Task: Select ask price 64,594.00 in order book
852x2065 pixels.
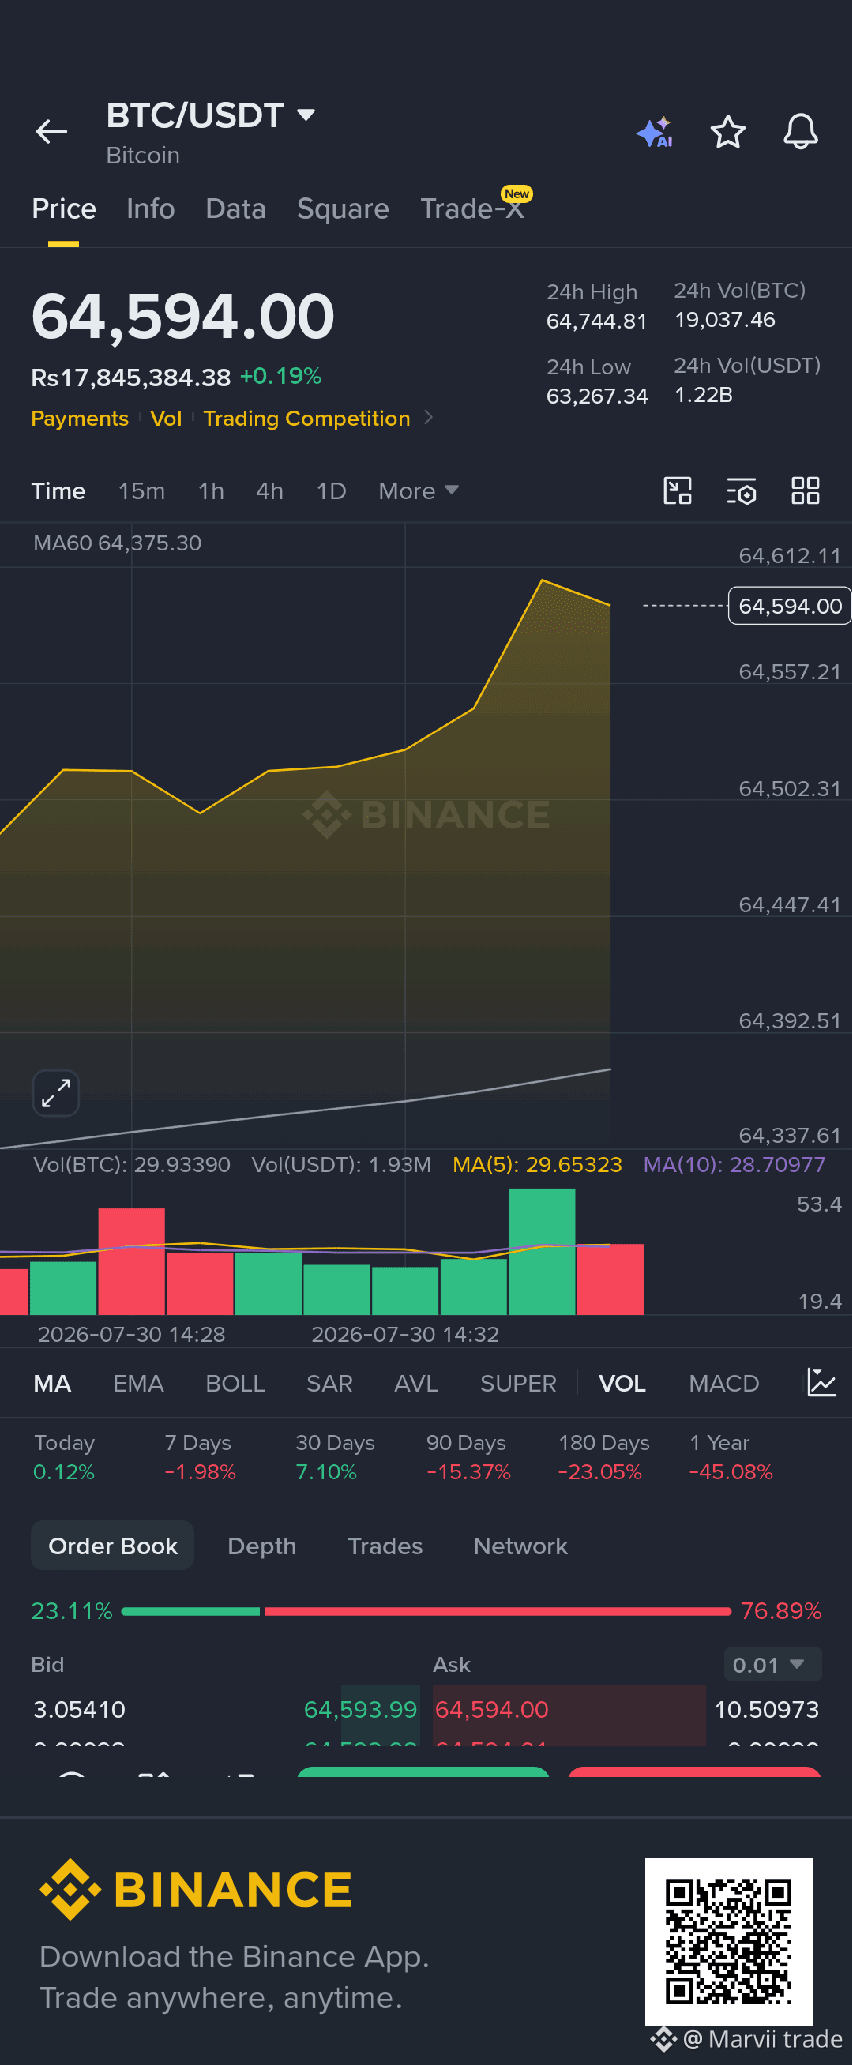Action: 492,1709
